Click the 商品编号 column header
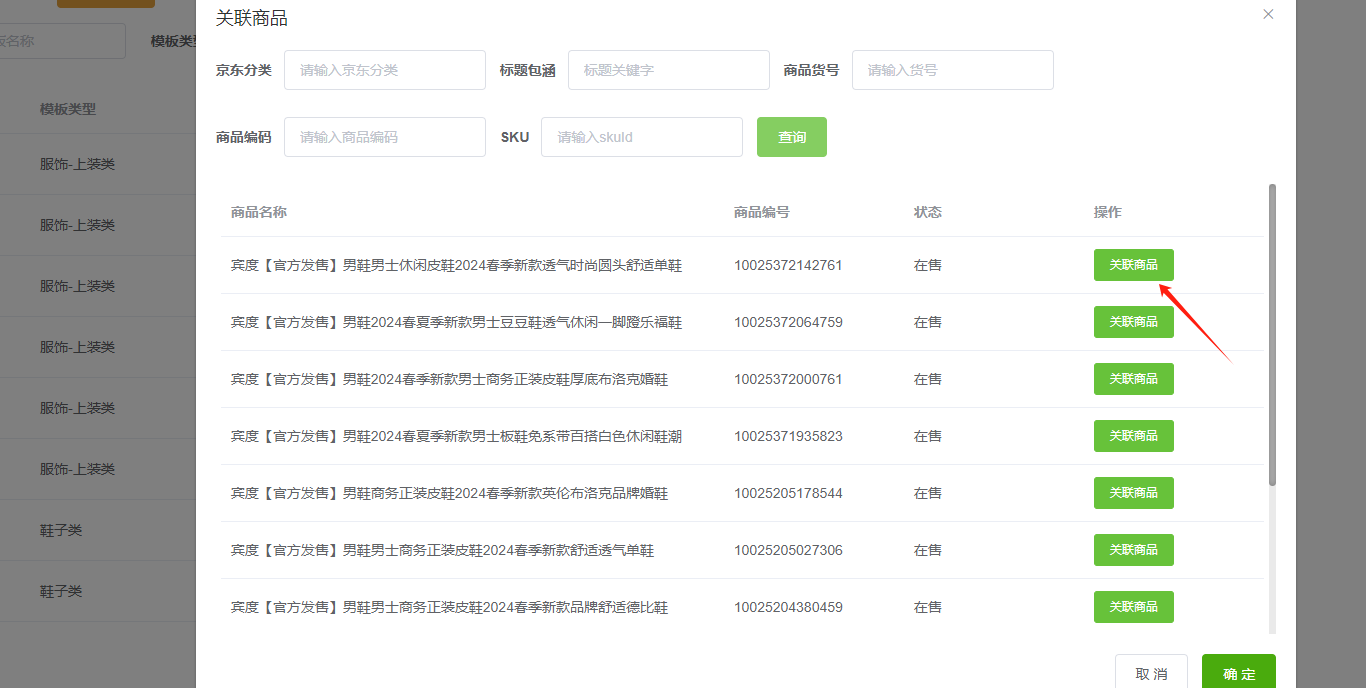The width and height of the screenshot is (1366, 688). point(761,212)
